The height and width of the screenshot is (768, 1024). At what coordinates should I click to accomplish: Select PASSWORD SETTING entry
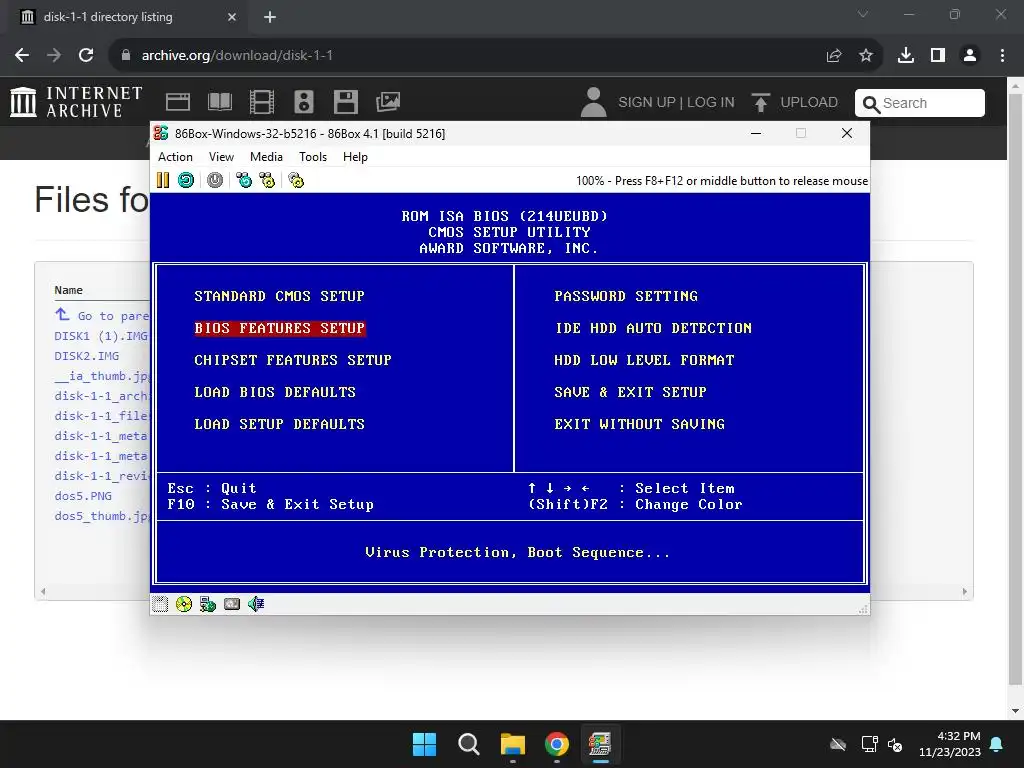point(626,296)
